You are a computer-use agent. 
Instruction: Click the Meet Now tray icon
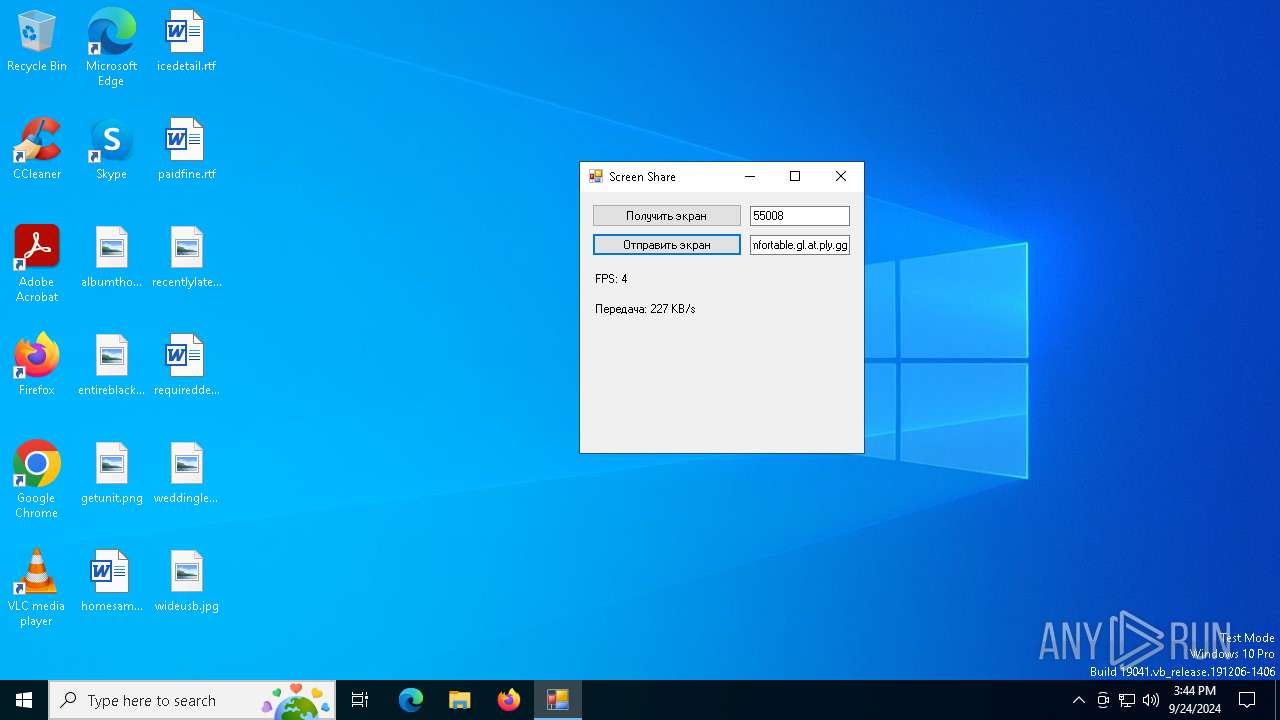[1103, 700]
